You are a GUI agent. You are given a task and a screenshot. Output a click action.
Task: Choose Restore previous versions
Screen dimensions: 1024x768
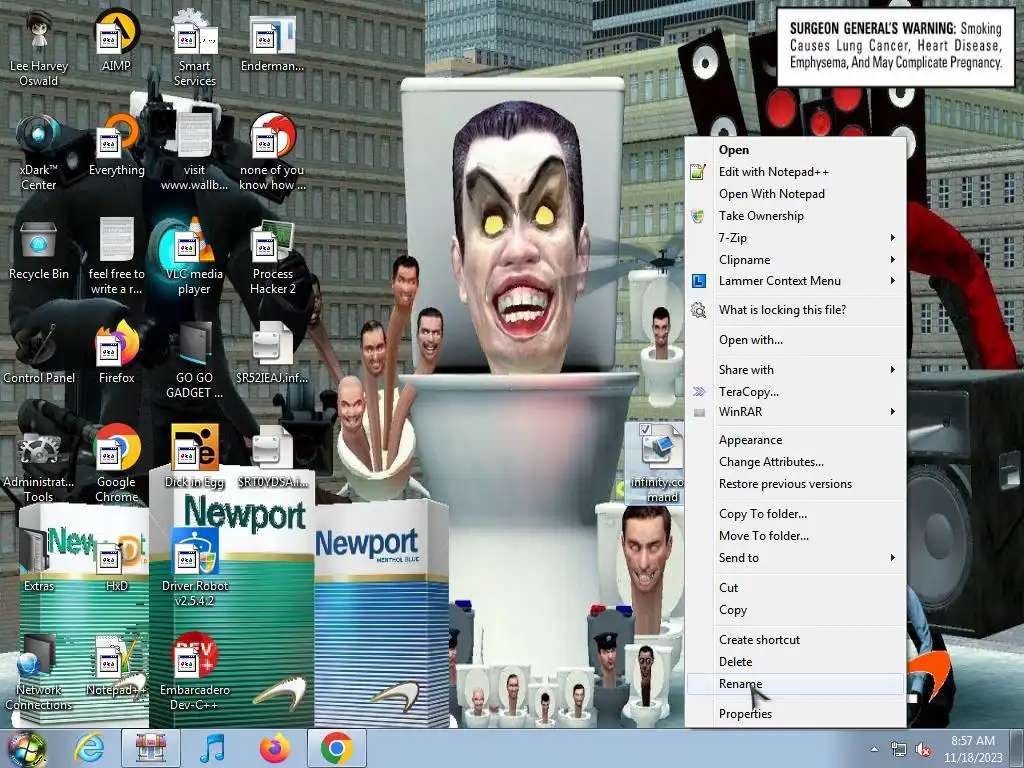tap(796, 484)
